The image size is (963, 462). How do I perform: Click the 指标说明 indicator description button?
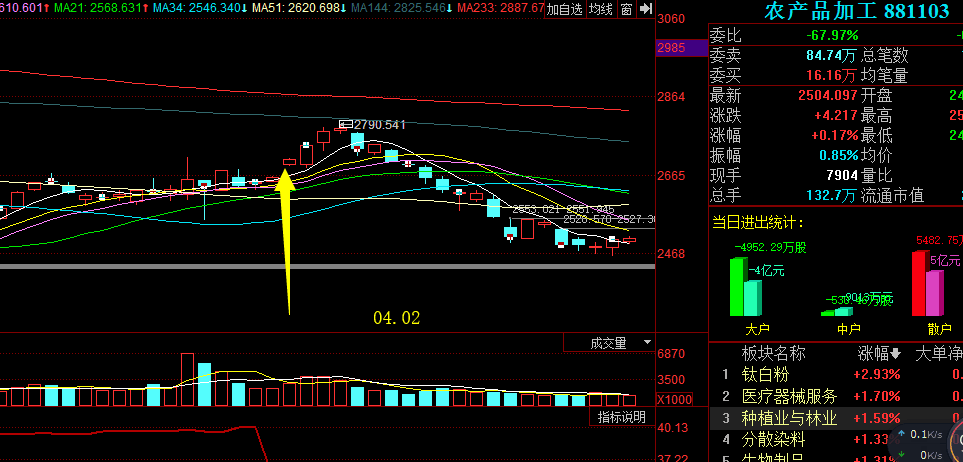pos(621,417)
